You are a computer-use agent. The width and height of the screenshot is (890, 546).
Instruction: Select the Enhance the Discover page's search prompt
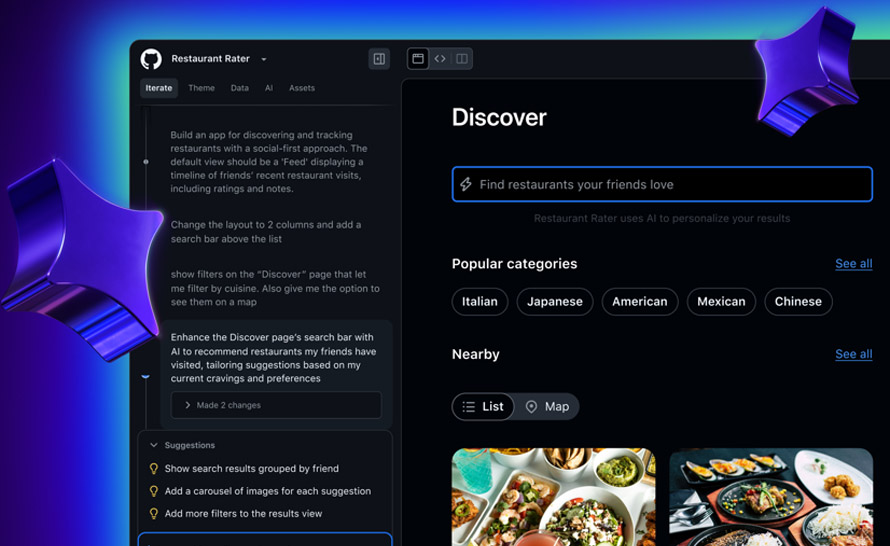tap(274, 358)
